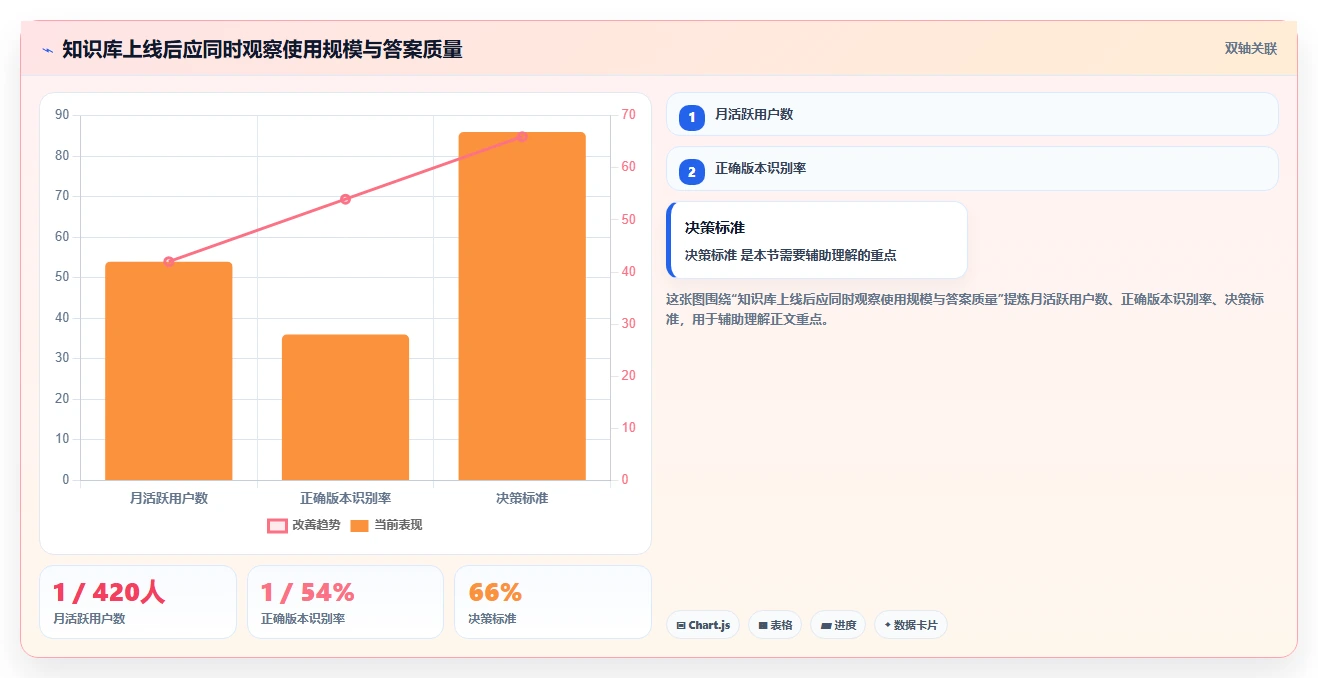Select the 决策标准 orange bar
This screenshot has width=1318, height=678.
point(522,306)
